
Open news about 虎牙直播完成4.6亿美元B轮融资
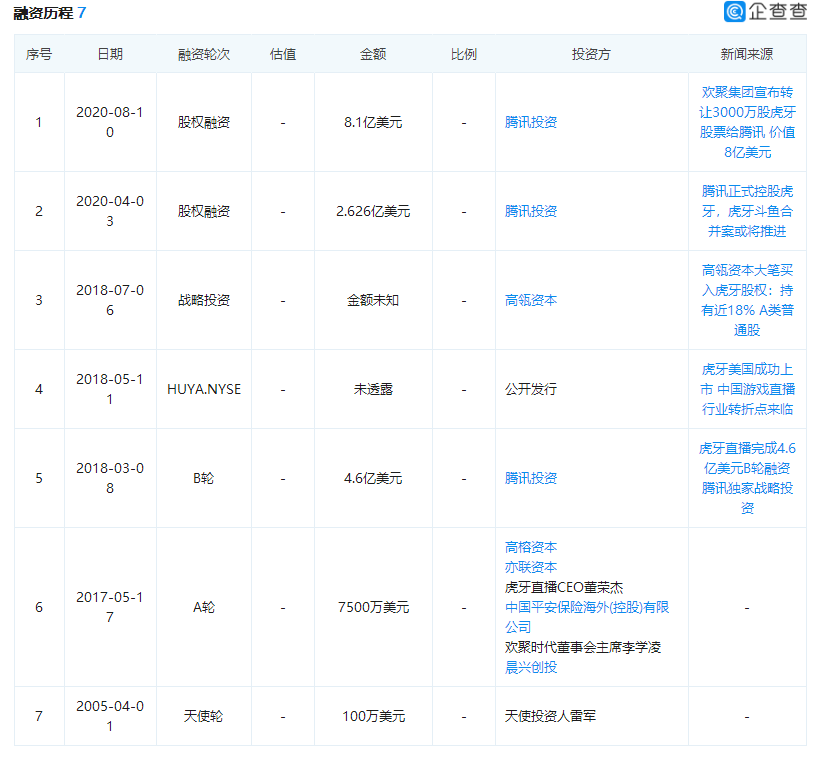tap(750, 478)
